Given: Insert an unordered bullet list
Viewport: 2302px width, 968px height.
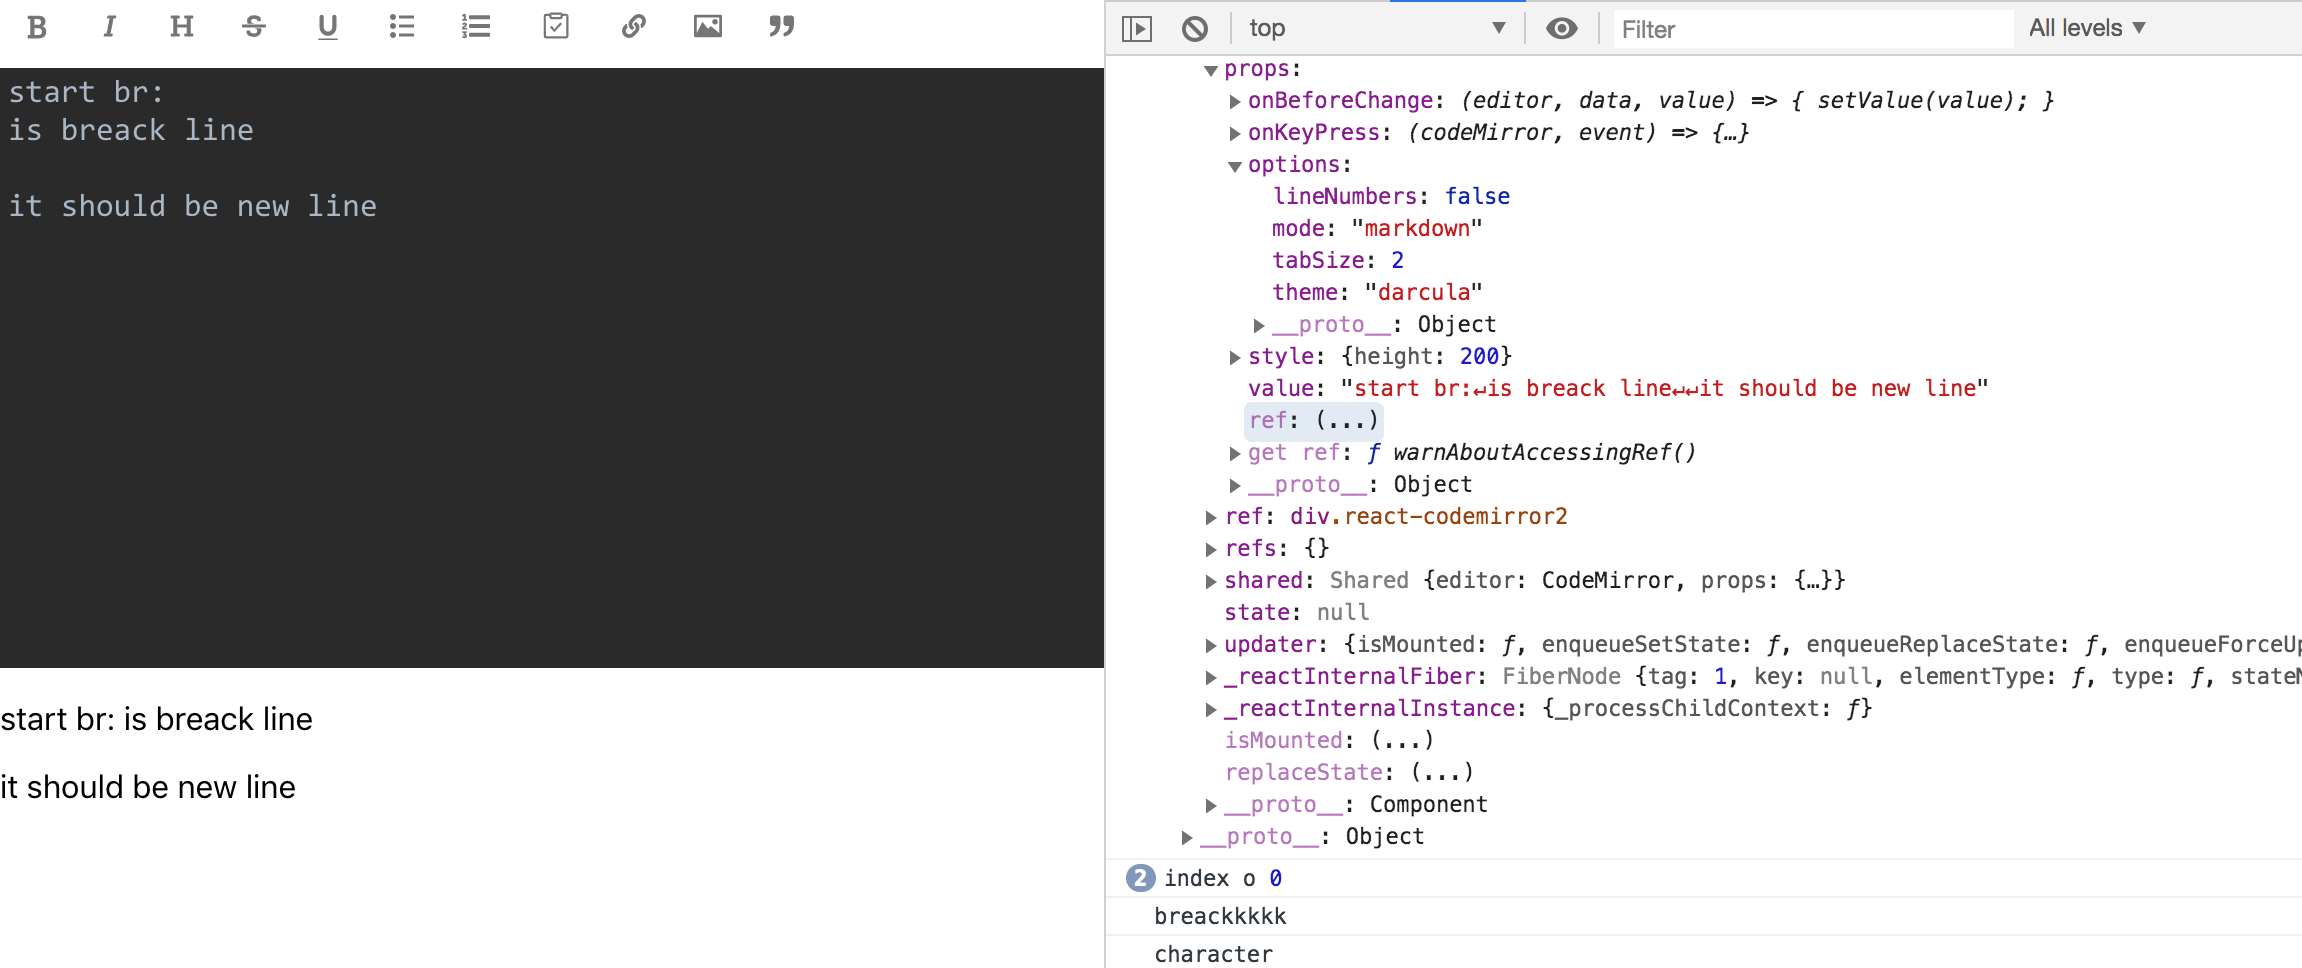Looking at the screenshot, I should pos(401,27).
